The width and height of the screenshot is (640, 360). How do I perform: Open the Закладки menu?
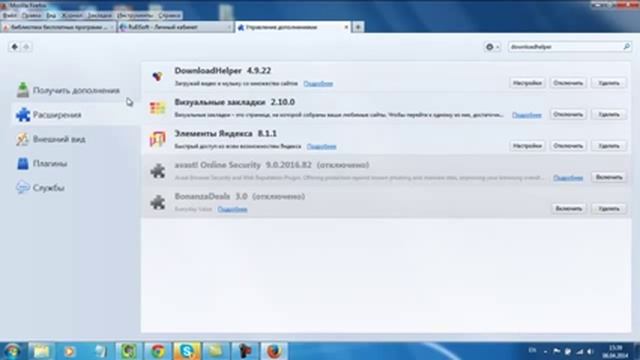pyautogui.click(x=99, y=16)
